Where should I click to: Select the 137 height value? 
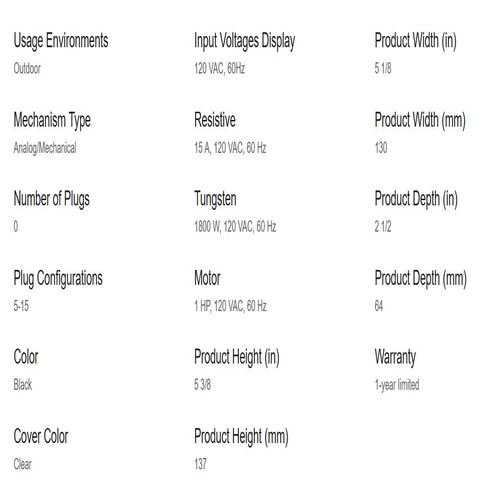click(x=200, y=464)
